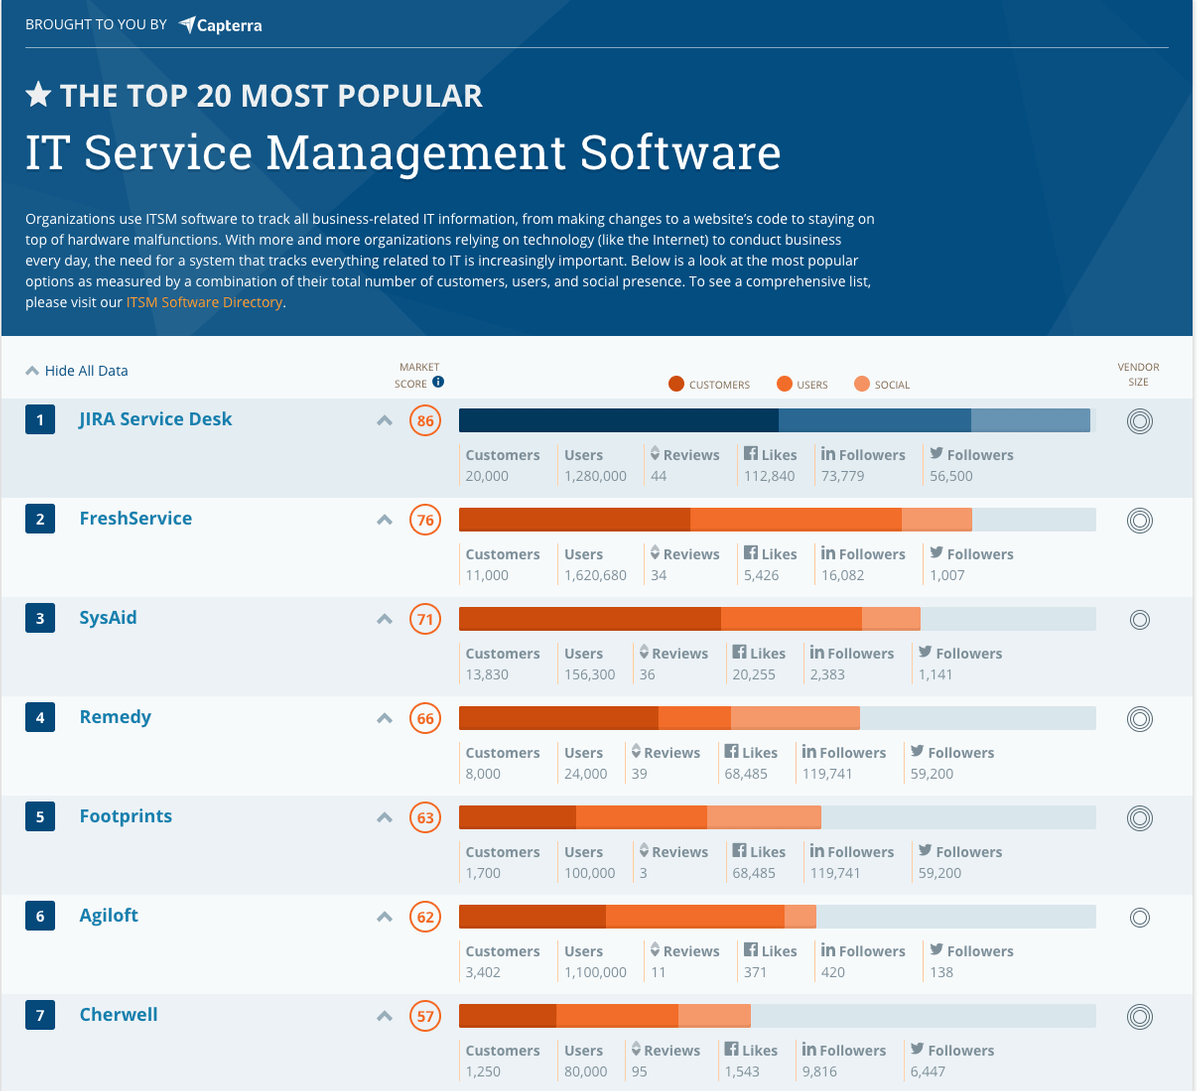Click JIRA Service Desk vendor size icon
The height and width of the screenshot is (1091, 1200).
pyautogui.click(x=1139, y=421)
